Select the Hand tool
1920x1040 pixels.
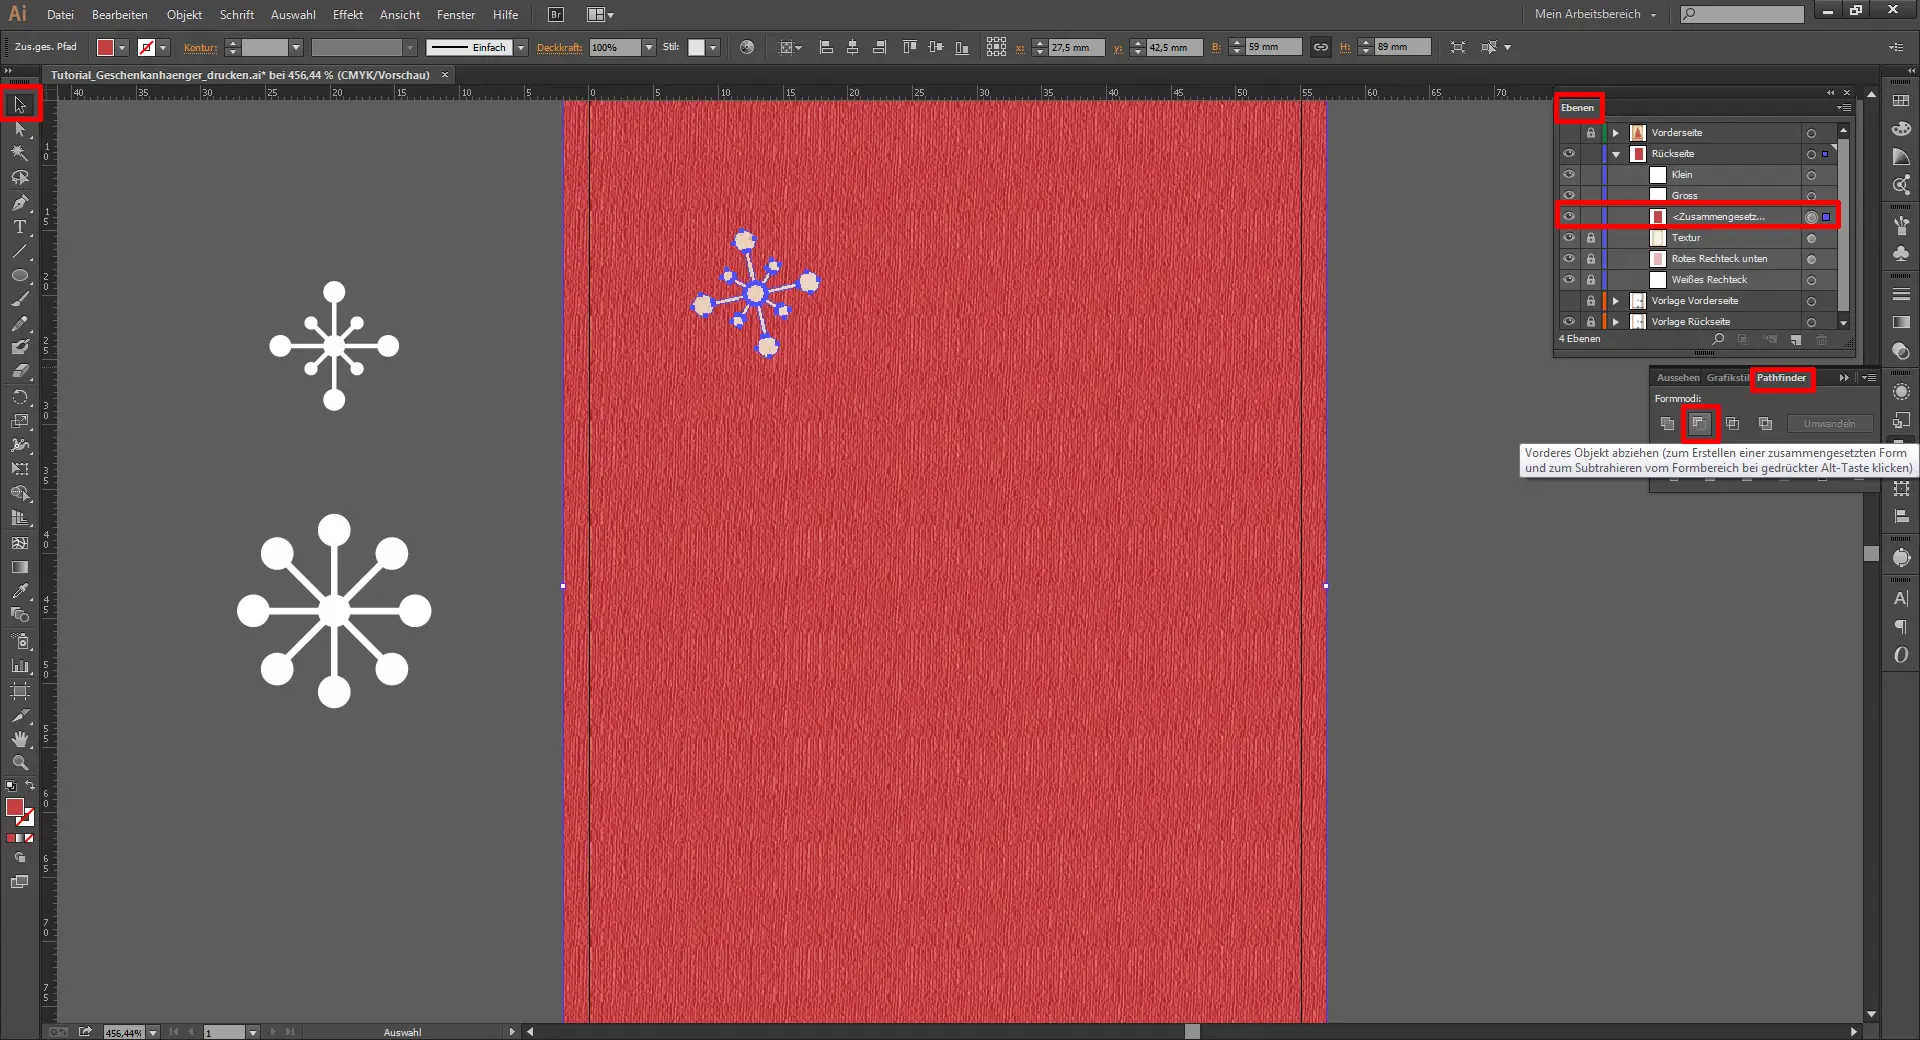coord(19,739)
